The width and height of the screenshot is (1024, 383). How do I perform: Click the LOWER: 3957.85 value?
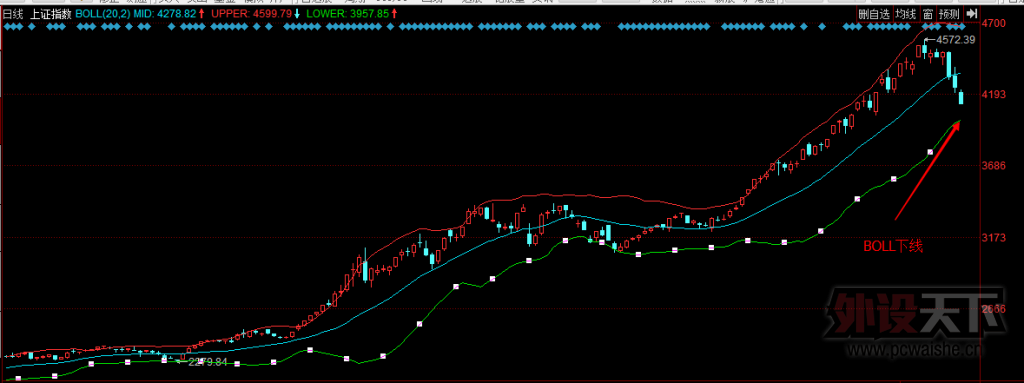347,13
